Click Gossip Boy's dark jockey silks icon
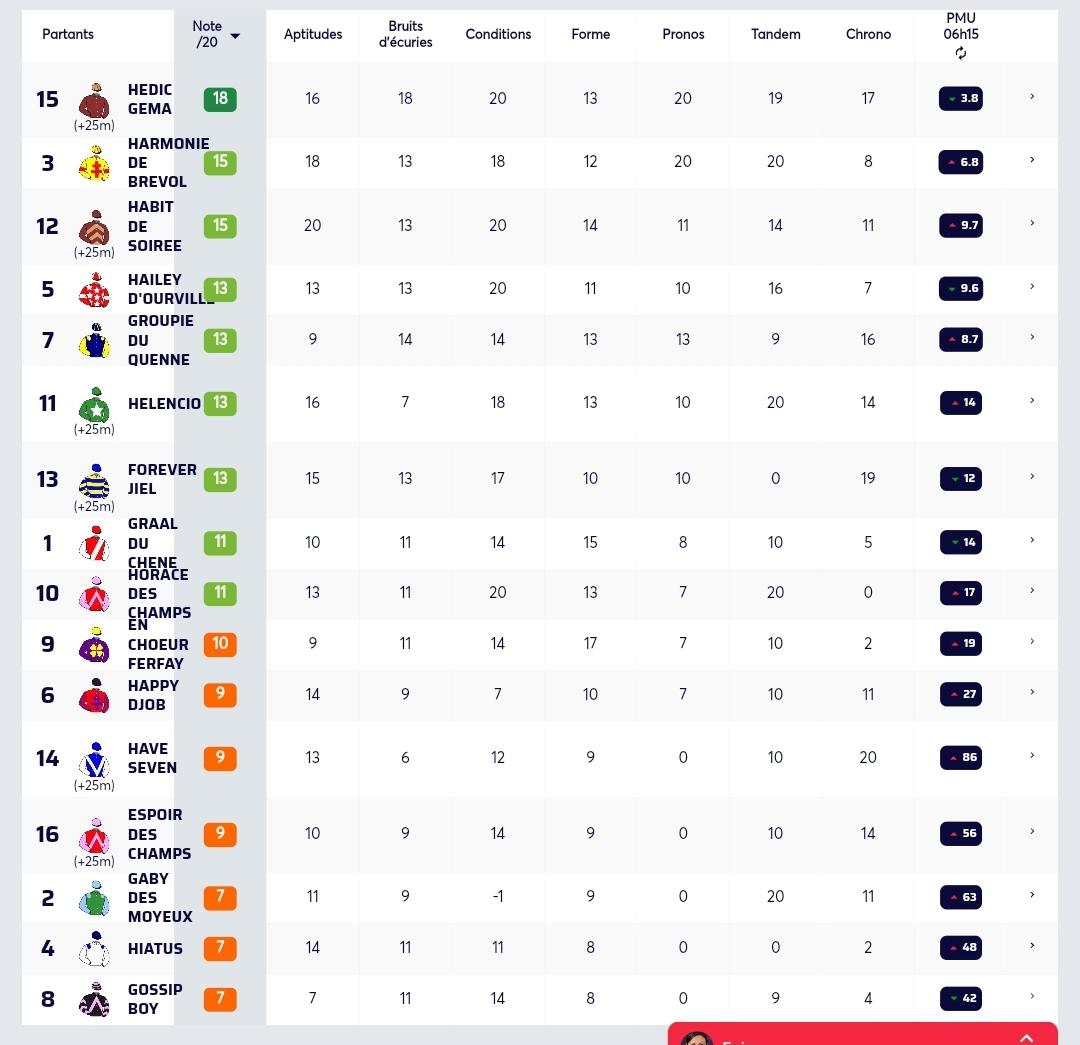1080x1045 pixels. [x=94, y=1000]
